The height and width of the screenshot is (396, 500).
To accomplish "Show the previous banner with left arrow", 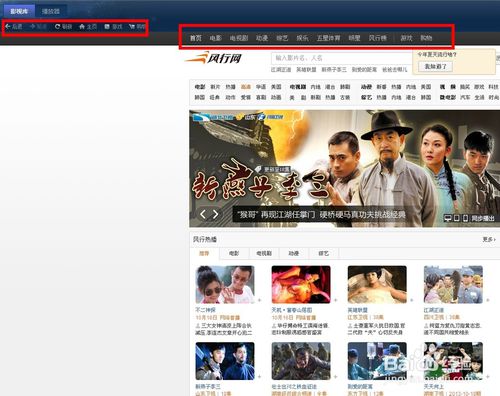I will click(203, 214).
